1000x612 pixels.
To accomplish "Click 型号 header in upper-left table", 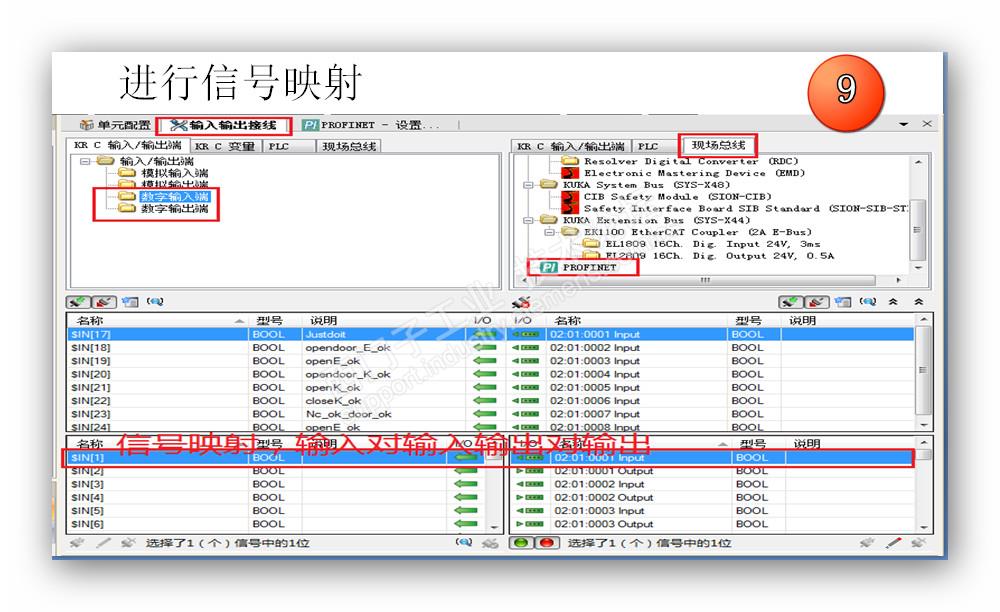I will tap(270, 320).
